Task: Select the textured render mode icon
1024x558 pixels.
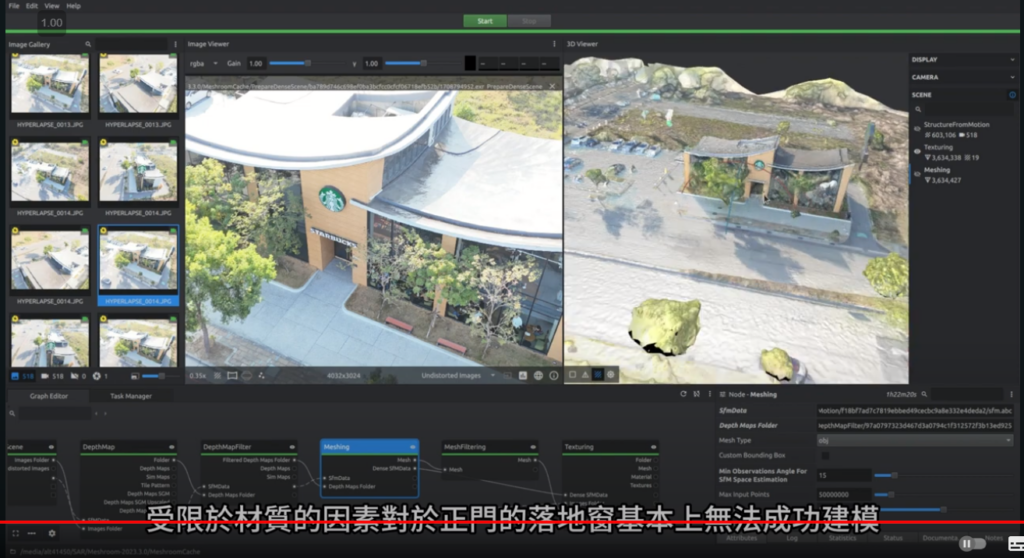Action: pos(598,375)
